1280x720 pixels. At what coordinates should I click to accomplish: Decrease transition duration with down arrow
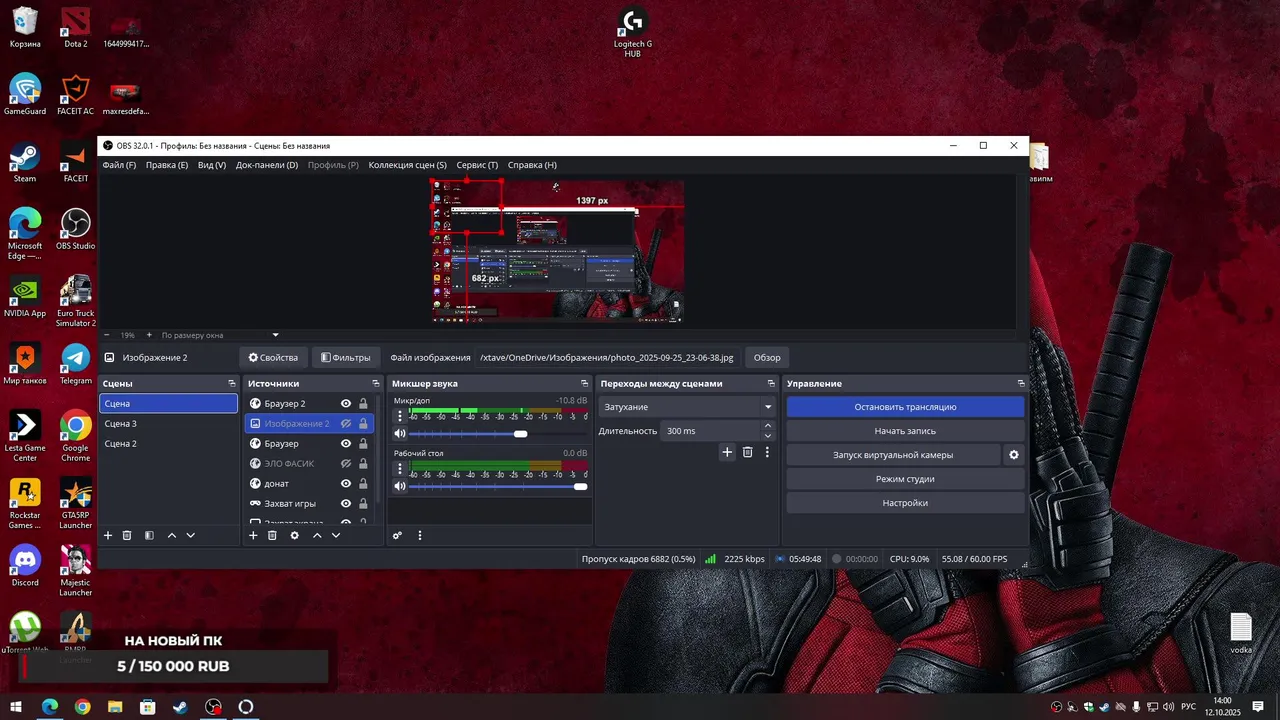coord(768,436)
